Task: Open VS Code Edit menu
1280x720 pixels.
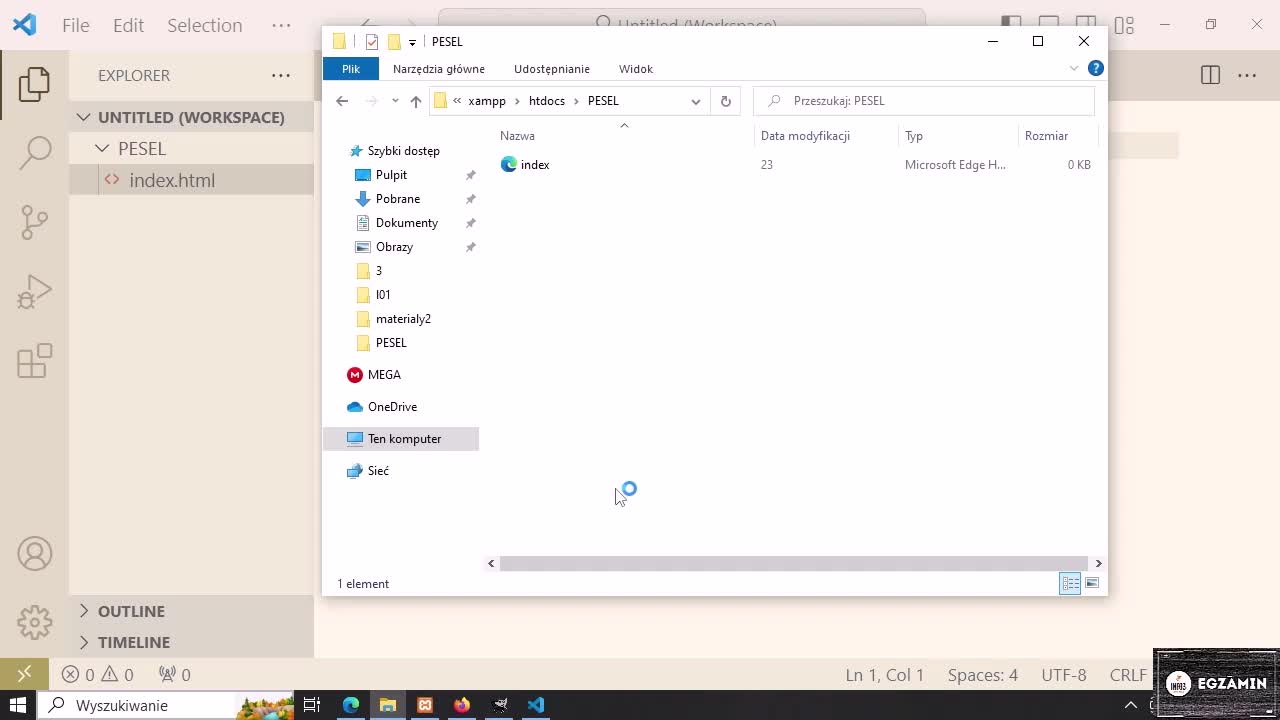Action: click(x=128, y=25)
